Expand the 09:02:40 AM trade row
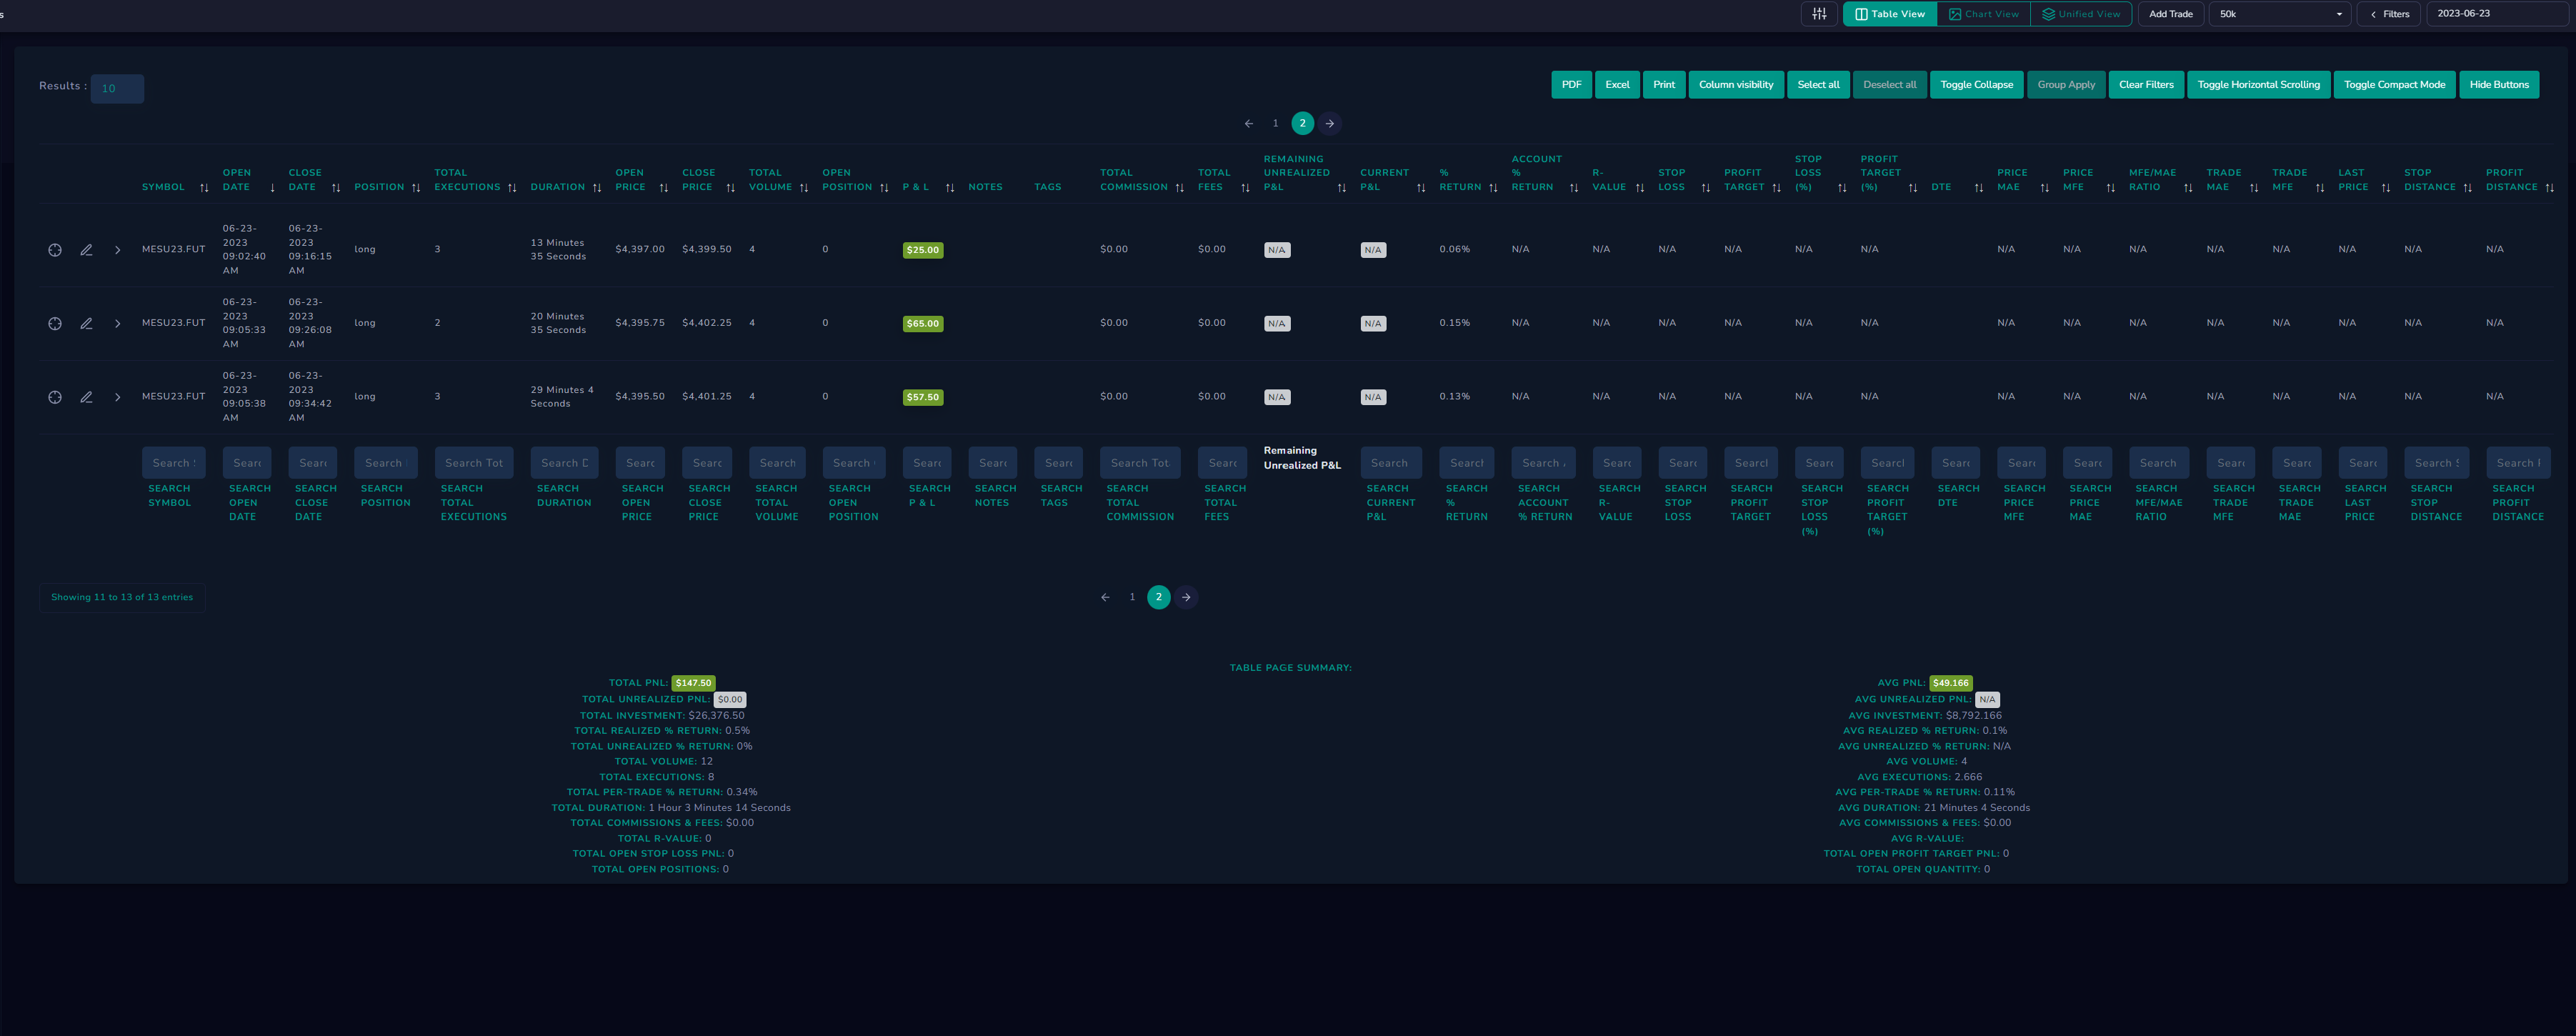 coord(118,250)
